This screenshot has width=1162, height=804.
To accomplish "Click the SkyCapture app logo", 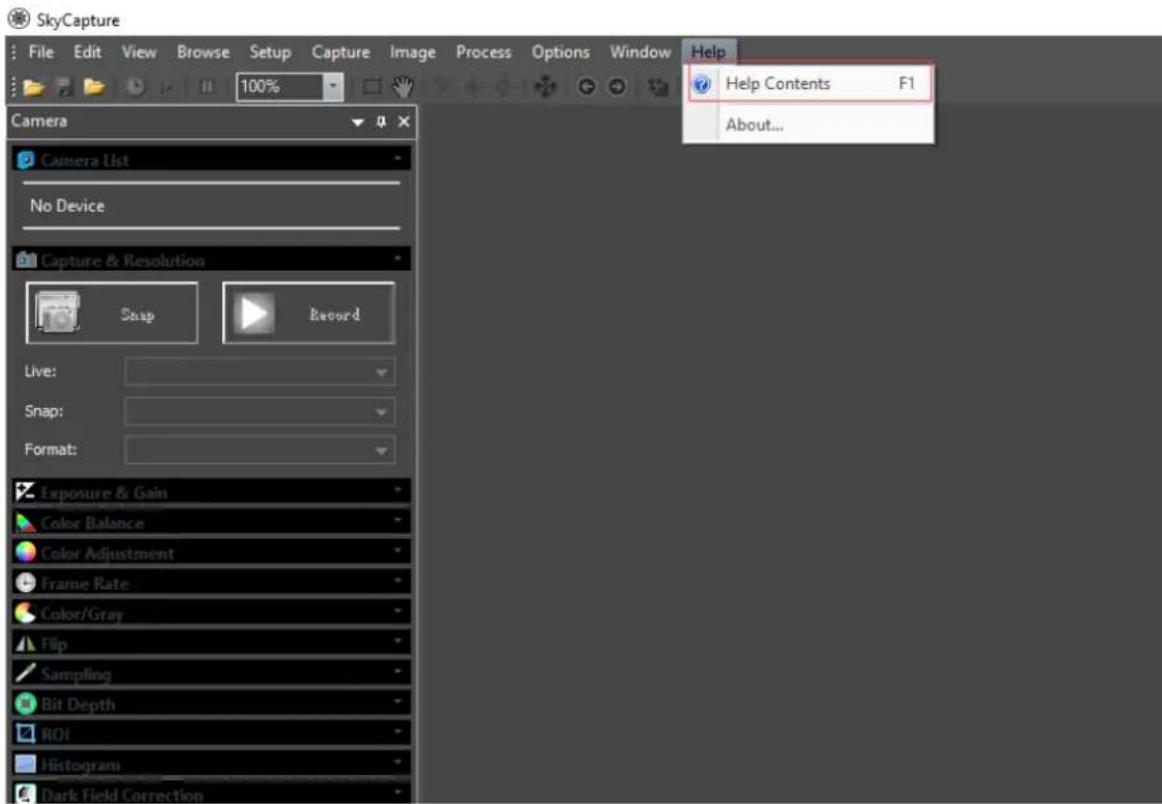I will 19,19.
